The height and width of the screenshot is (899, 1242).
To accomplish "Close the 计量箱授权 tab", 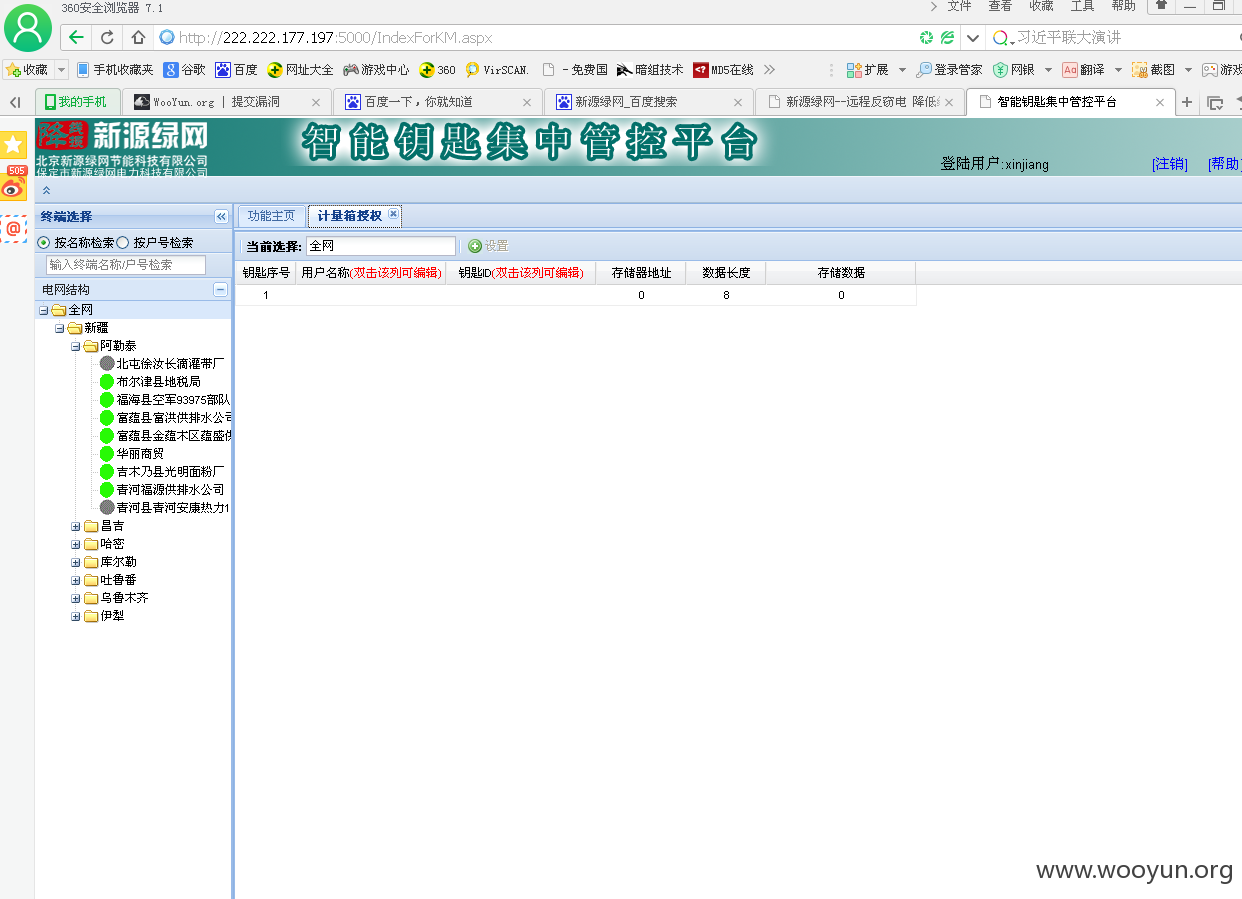I will coord(394,214).
